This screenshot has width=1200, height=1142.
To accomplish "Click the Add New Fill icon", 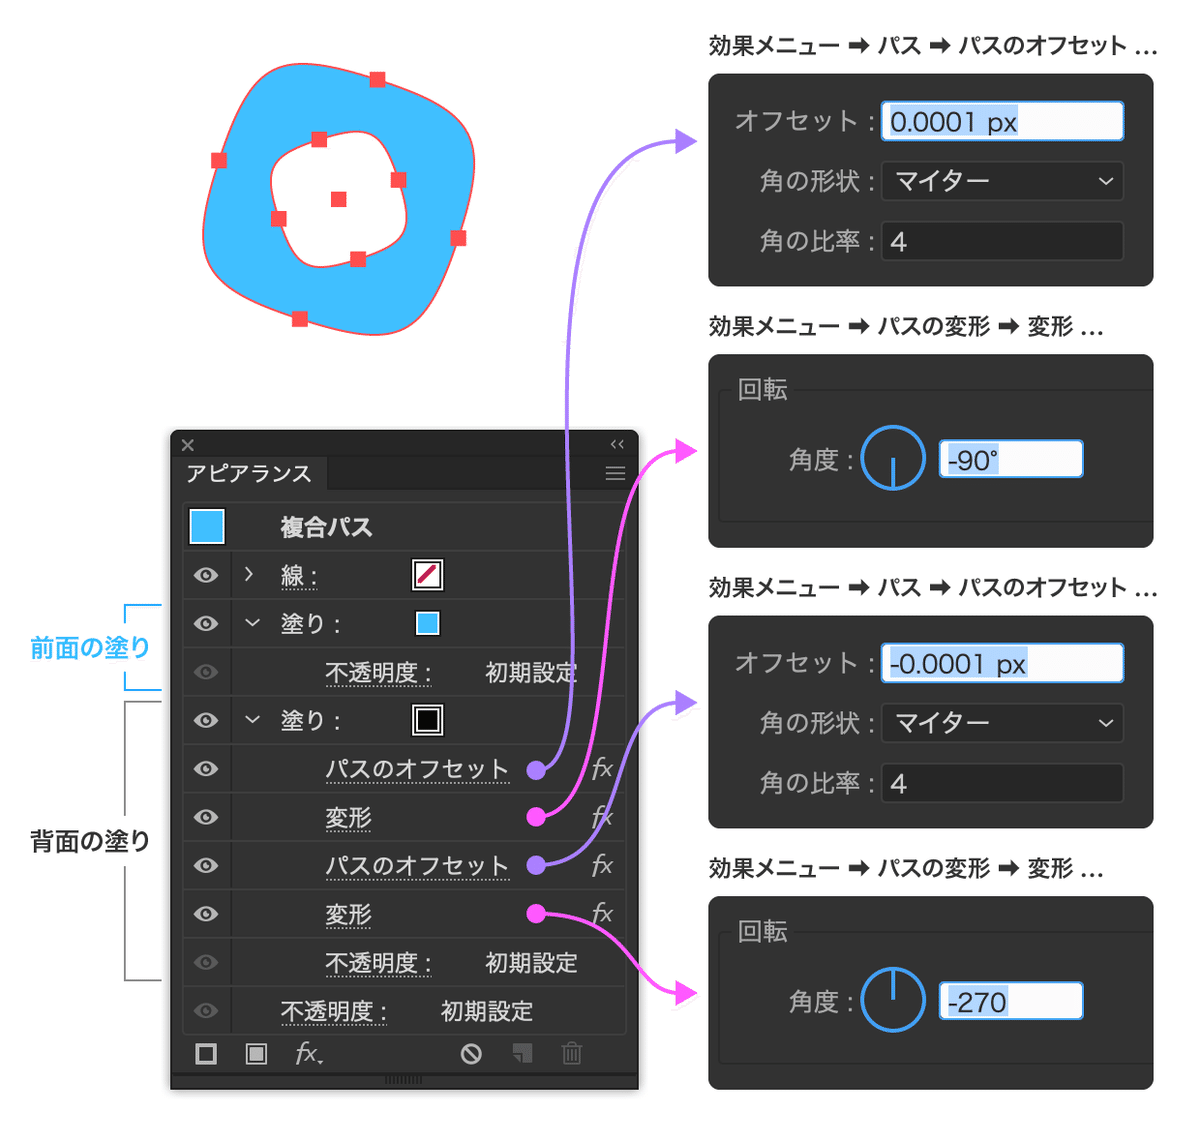I will coord(255,1054).
